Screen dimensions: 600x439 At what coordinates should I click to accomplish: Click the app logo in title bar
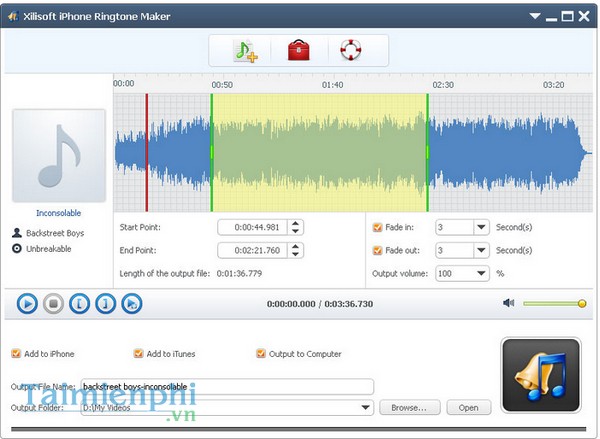(13, 16)
